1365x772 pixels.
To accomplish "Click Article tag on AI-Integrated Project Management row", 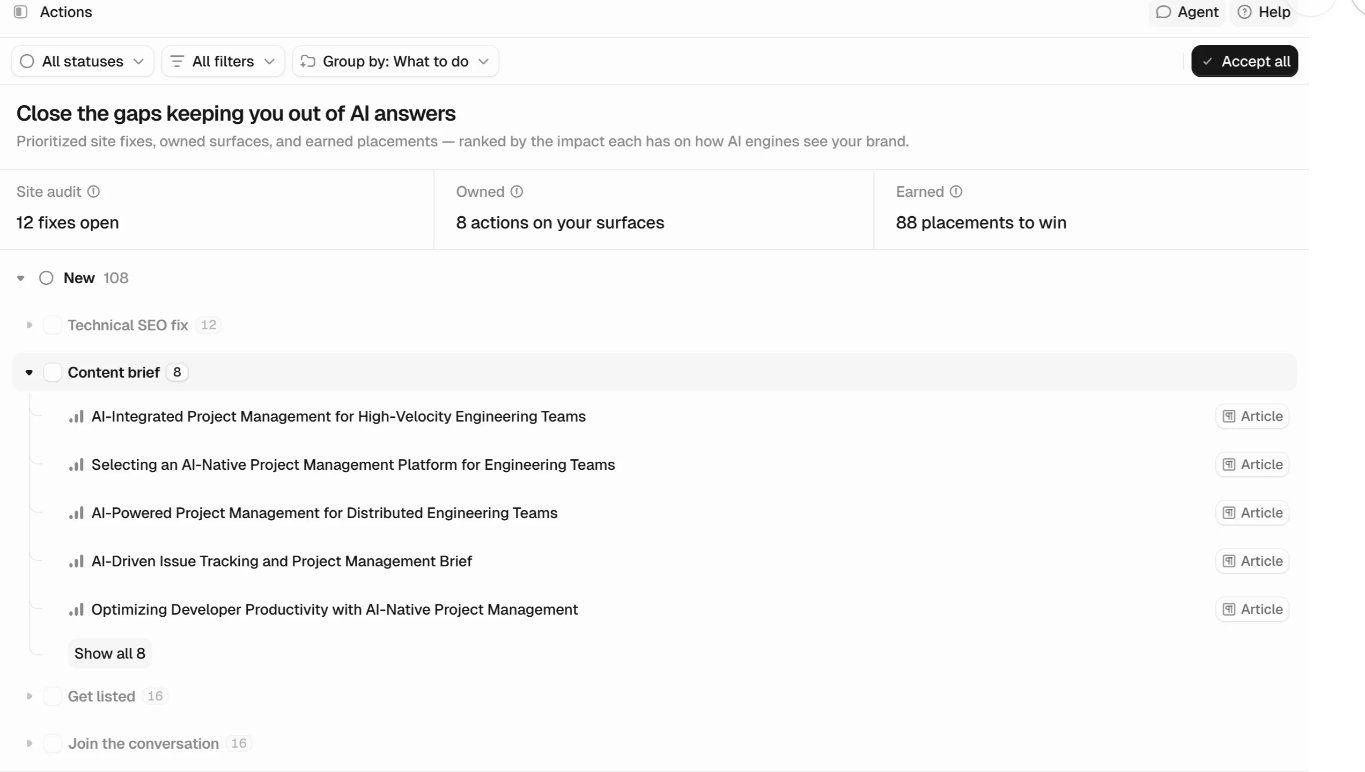I will (x=1252, y=416).
